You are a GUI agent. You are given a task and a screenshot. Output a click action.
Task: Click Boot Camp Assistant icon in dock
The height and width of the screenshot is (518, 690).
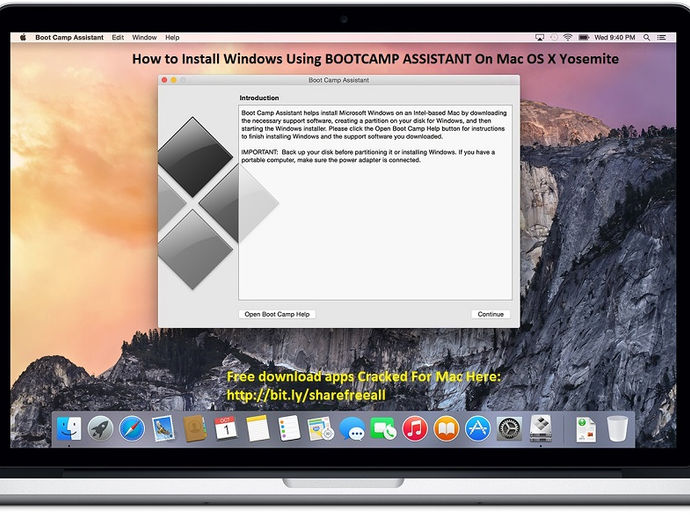click(x=541, y=428)
